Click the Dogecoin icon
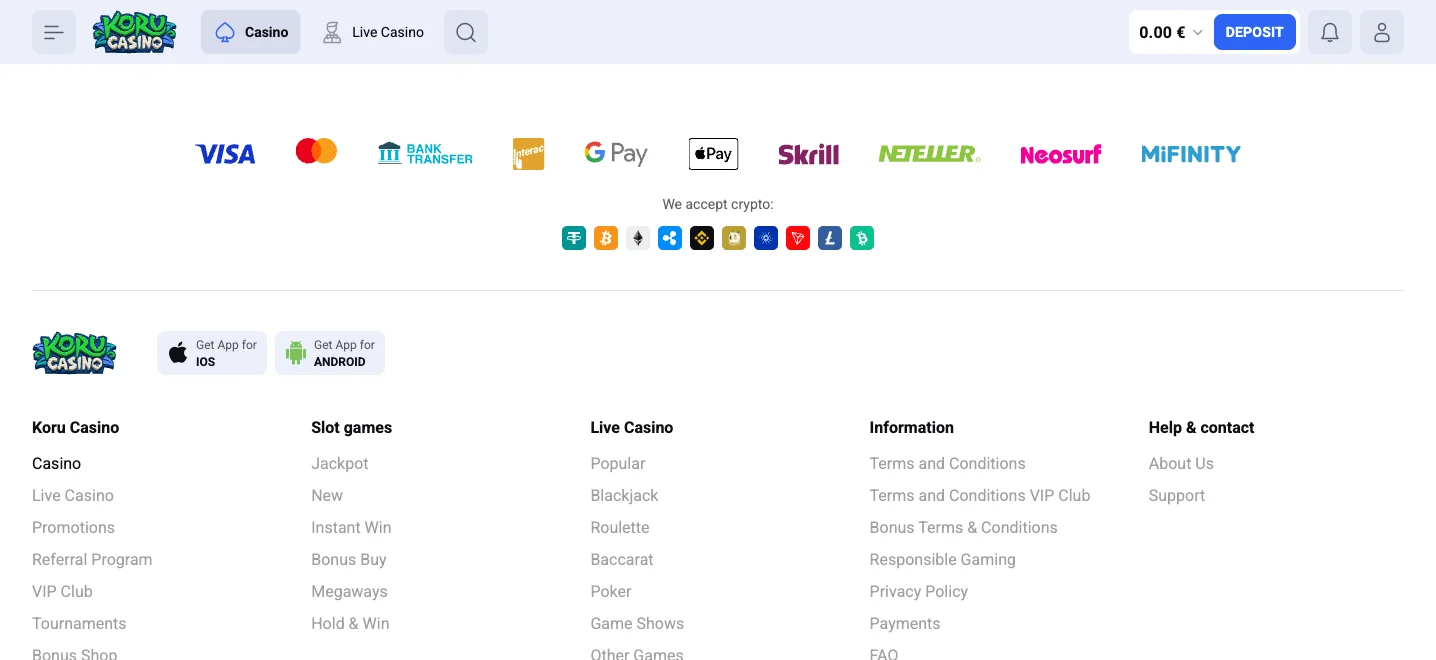This screenshot has width=1436, height=660. tap(734, 238)
